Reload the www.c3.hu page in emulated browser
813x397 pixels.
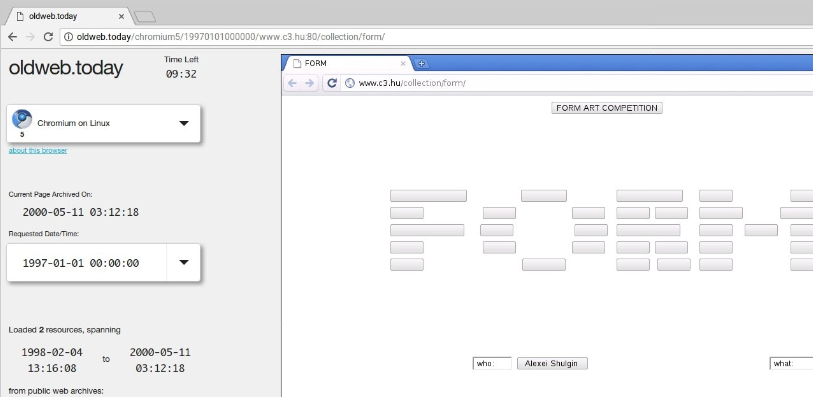(332, 83)
